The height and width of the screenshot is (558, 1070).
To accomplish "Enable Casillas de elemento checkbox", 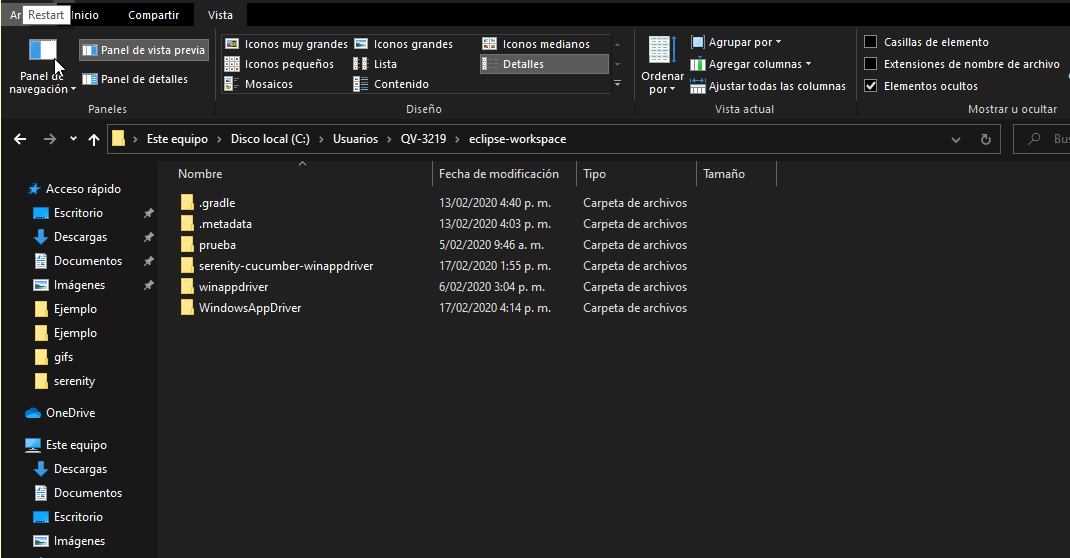I will tap(871, 42).
